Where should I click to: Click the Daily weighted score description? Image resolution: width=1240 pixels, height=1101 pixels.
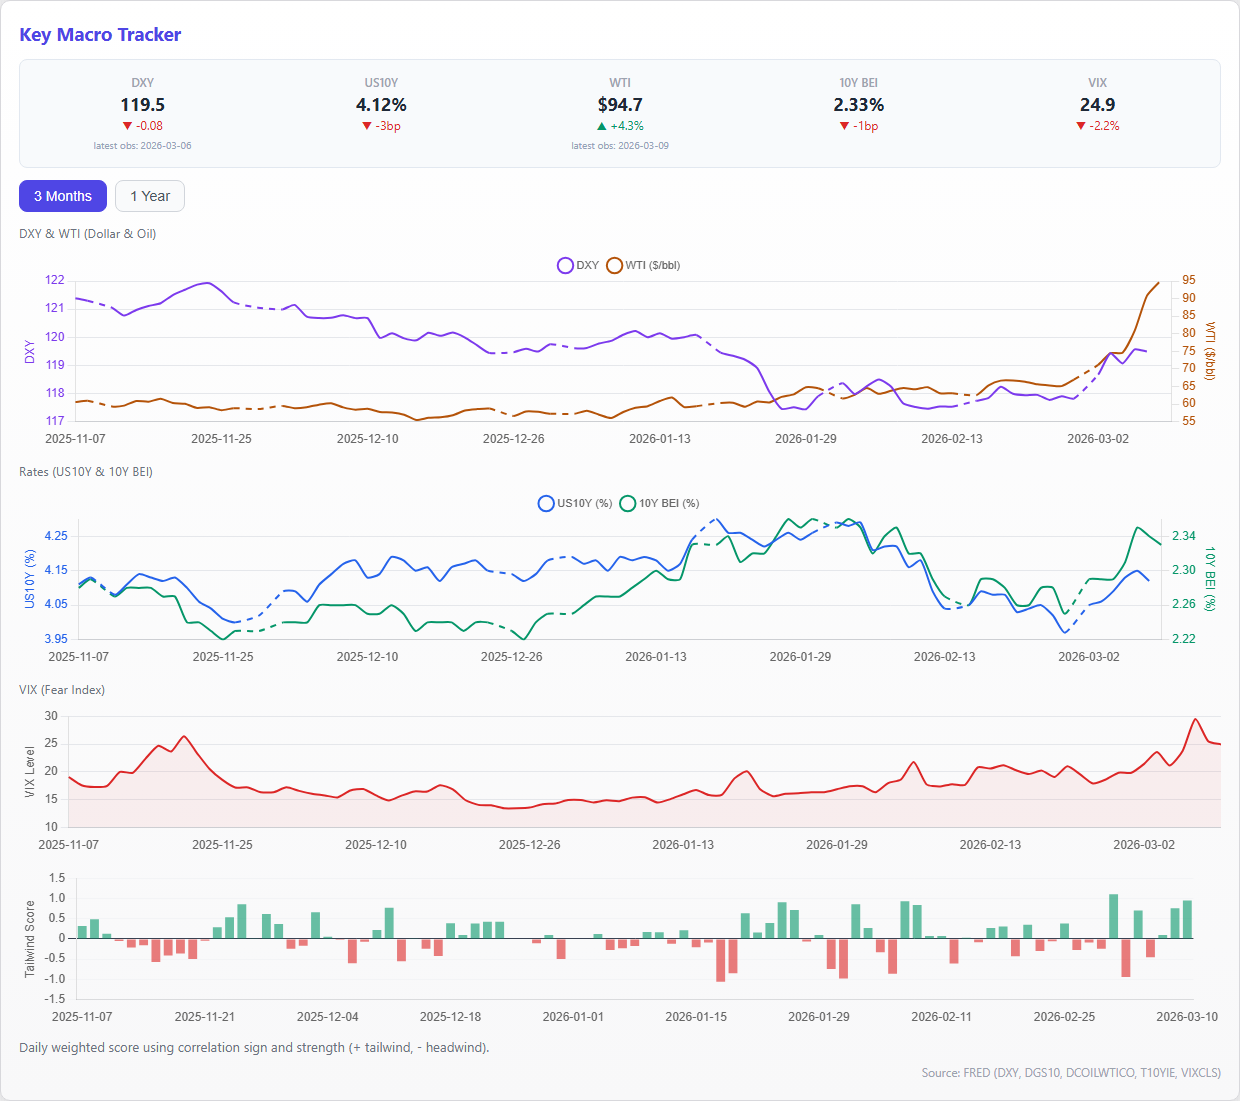tap(254, 1048)
